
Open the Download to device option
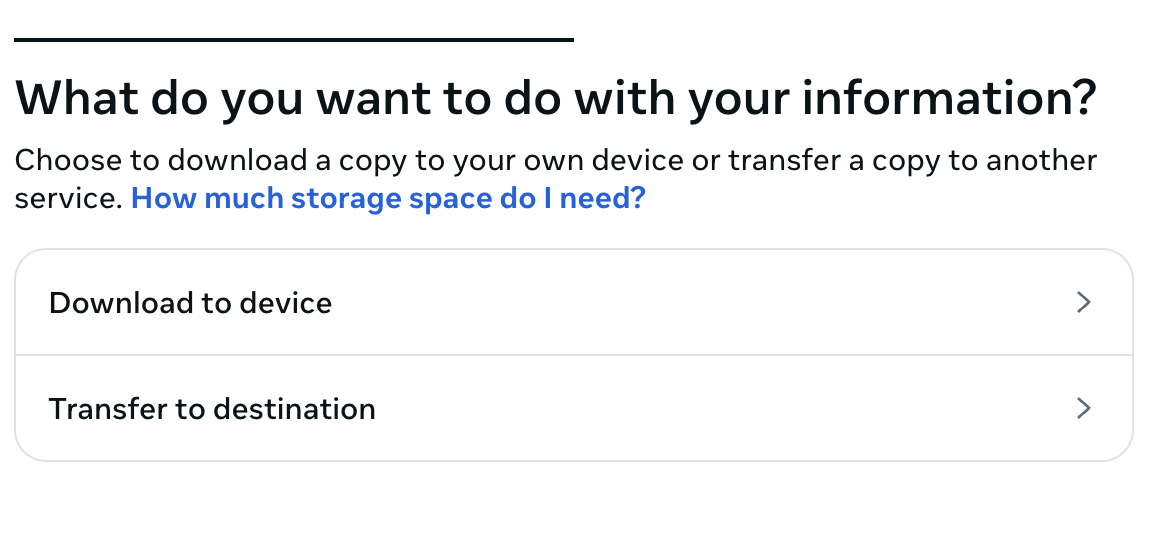point(573,303)
